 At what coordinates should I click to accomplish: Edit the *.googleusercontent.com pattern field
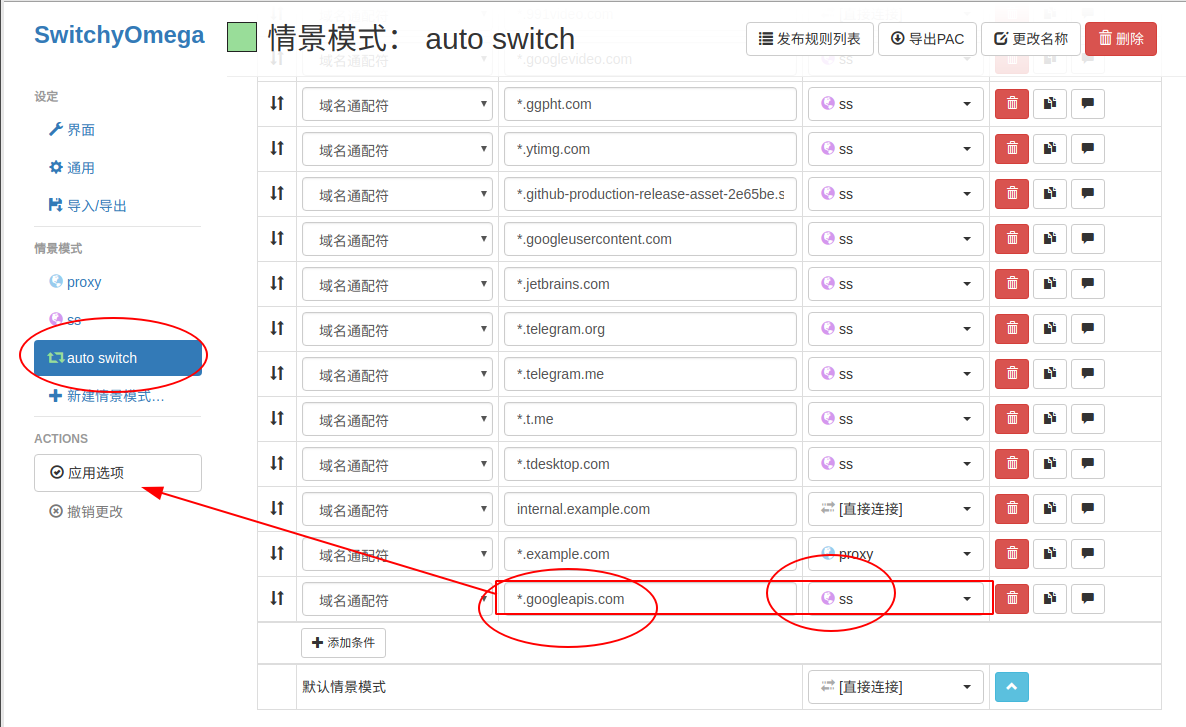pos(650,239)
